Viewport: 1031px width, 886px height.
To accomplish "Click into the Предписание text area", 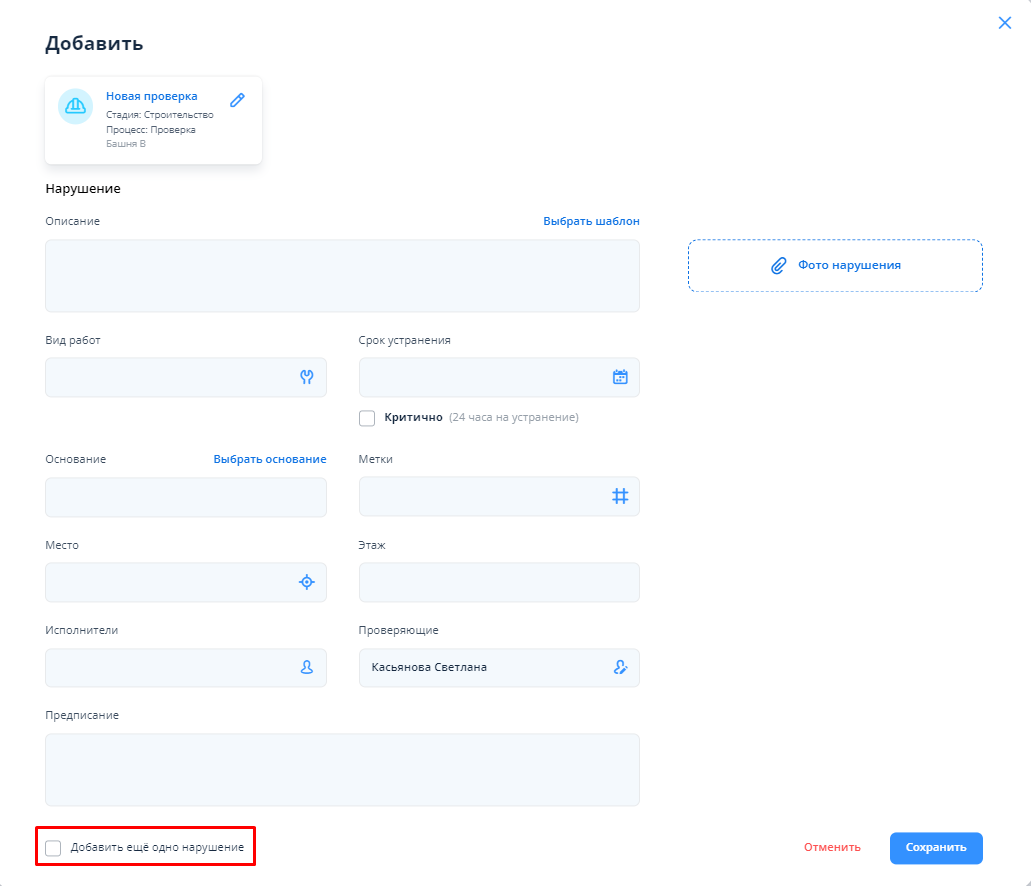I will [x=342, y=770].
